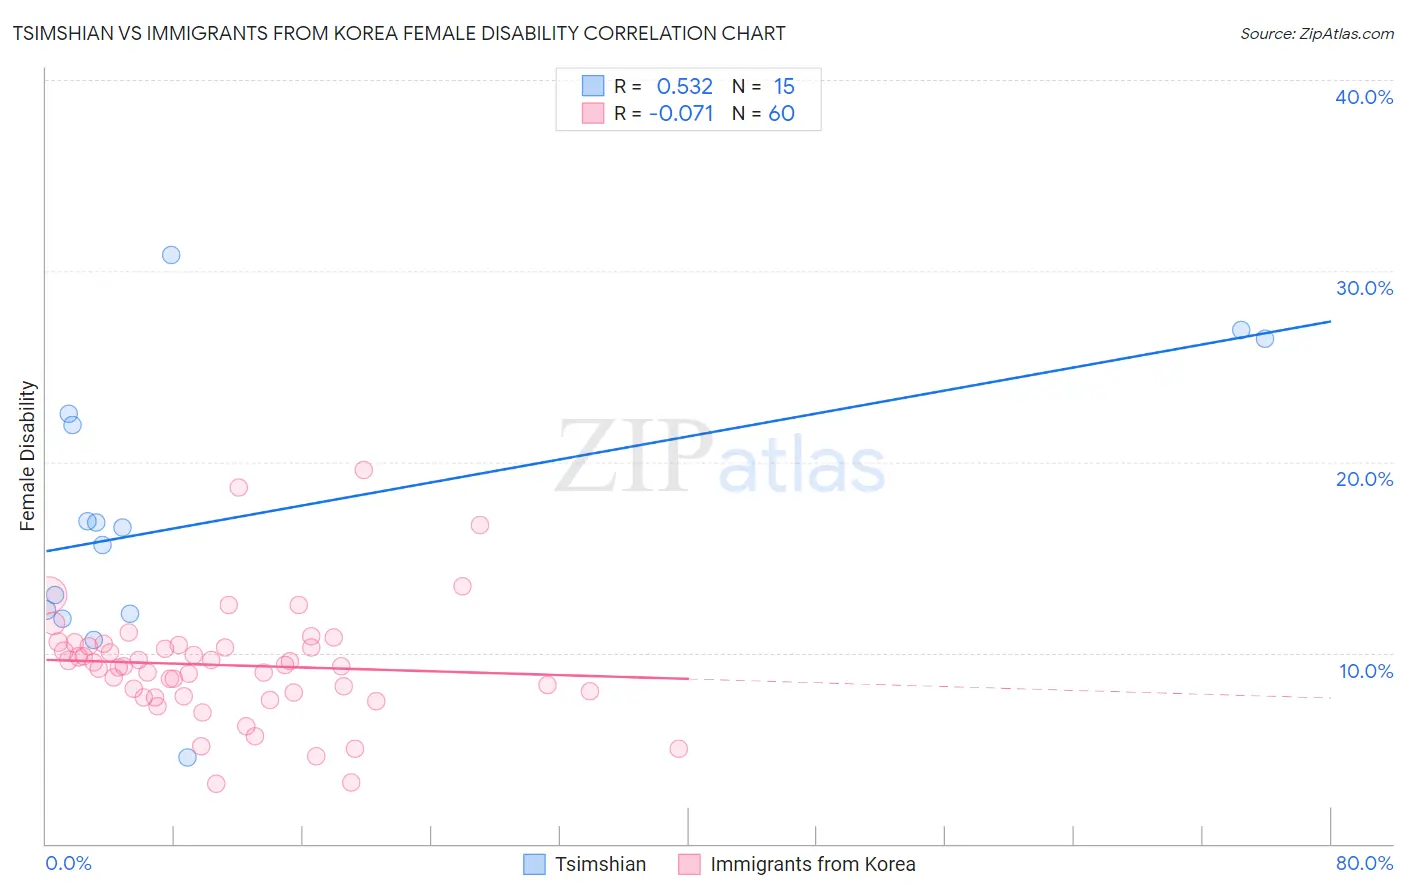Click the ZIPatlas watermark in chart center
Viewport: 1406px width, 892px height.
[720, 458]
